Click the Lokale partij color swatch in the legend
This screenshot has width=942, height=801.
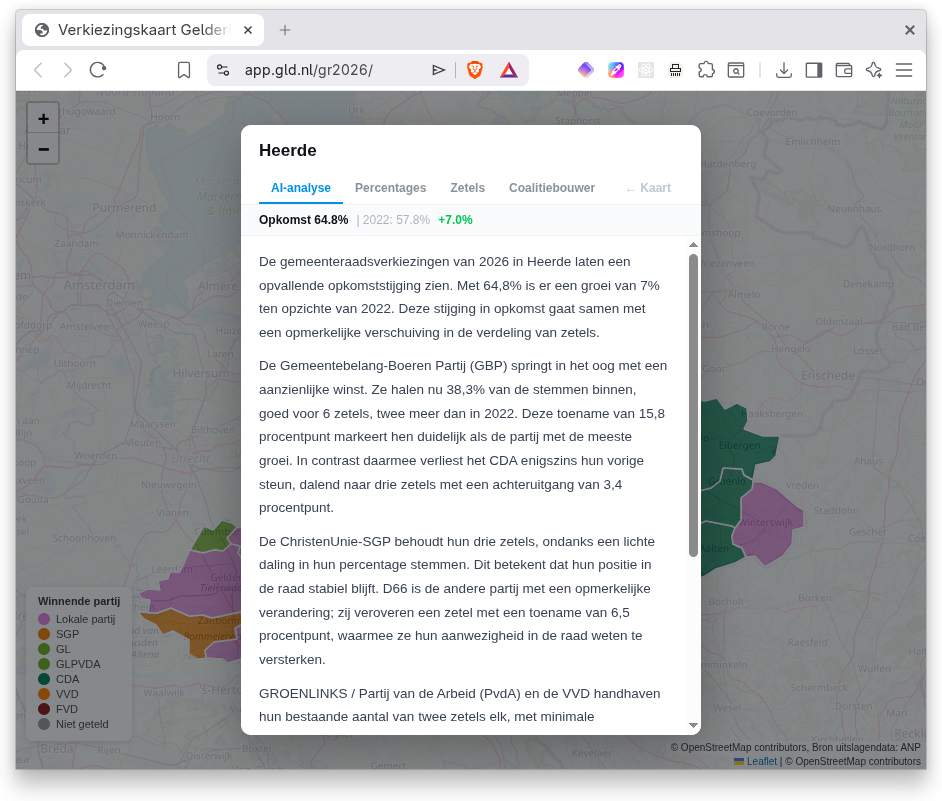click(x=42, y=619)
